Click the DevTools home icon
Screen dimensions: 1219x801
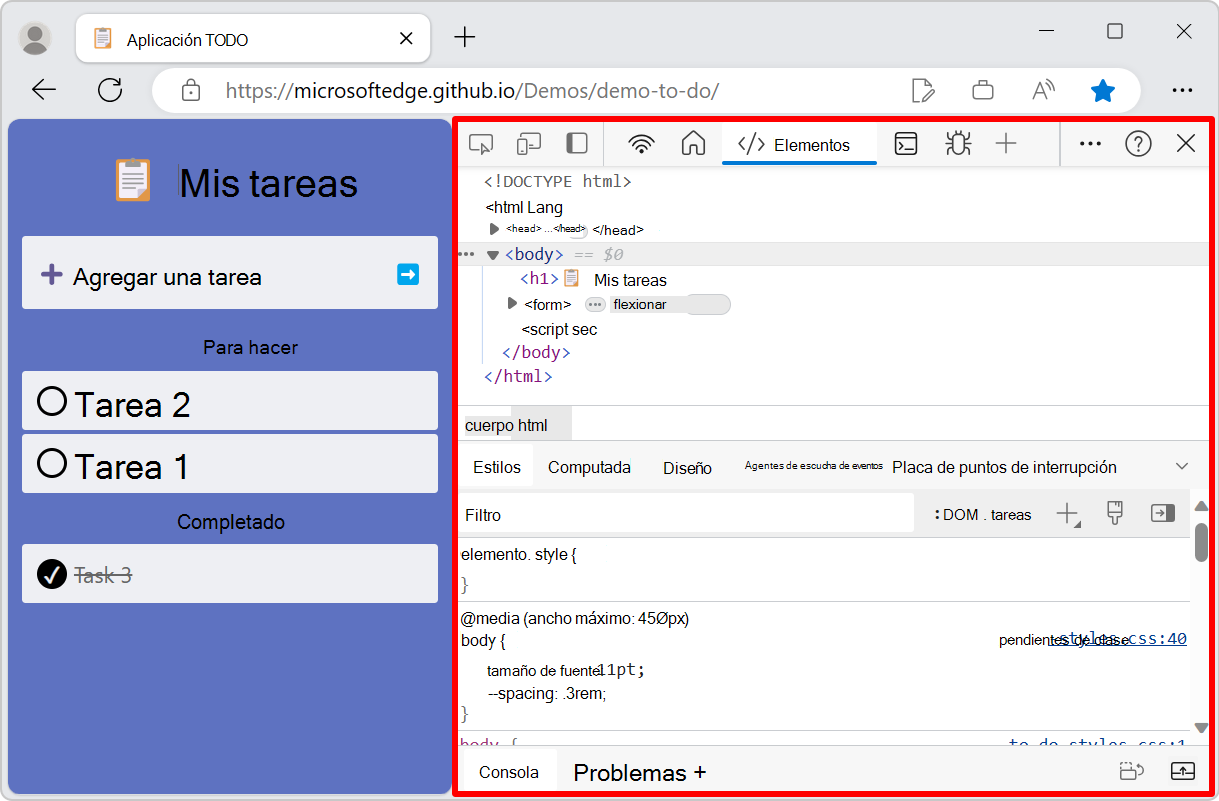[x=693, y=143]
